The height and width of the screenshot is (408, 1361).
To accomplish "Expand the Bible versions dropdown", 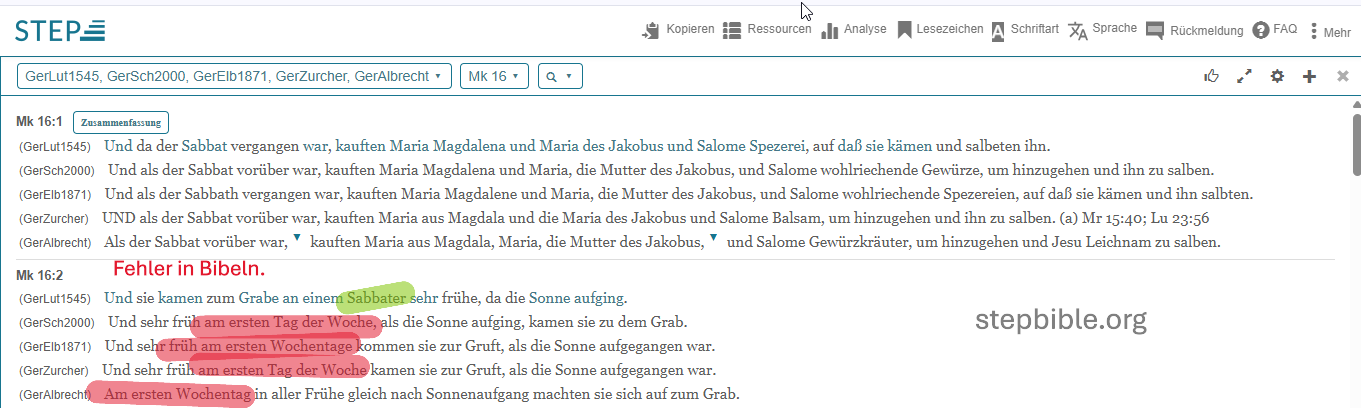I will pyautogui.click(x=234, y=76).
